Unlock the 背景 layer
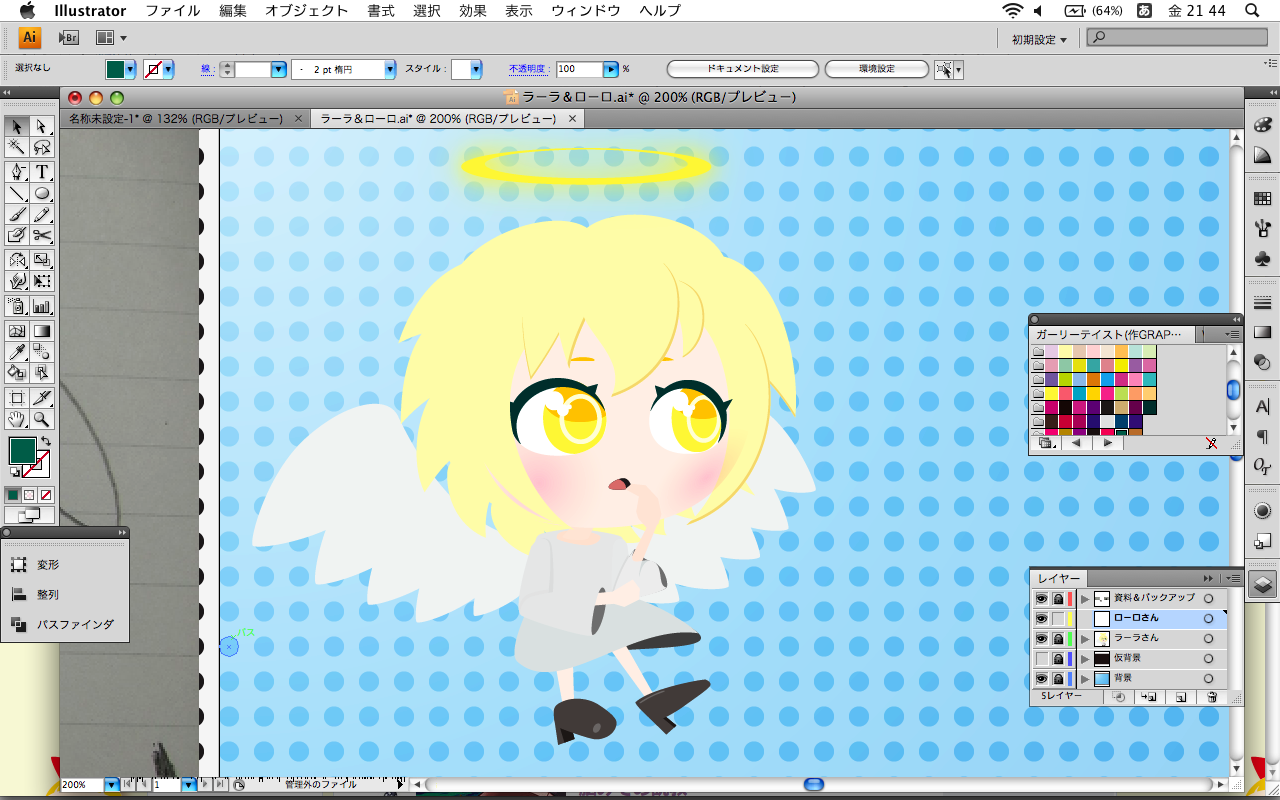This screenshot has width=1280, height=800. tap(1058, 678)
